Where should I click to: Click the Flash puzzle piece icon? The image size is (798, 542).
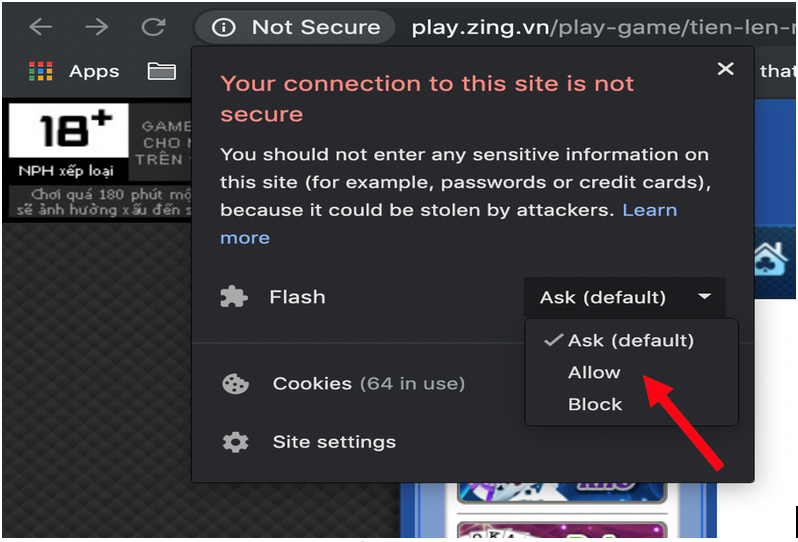pos(234,297)
